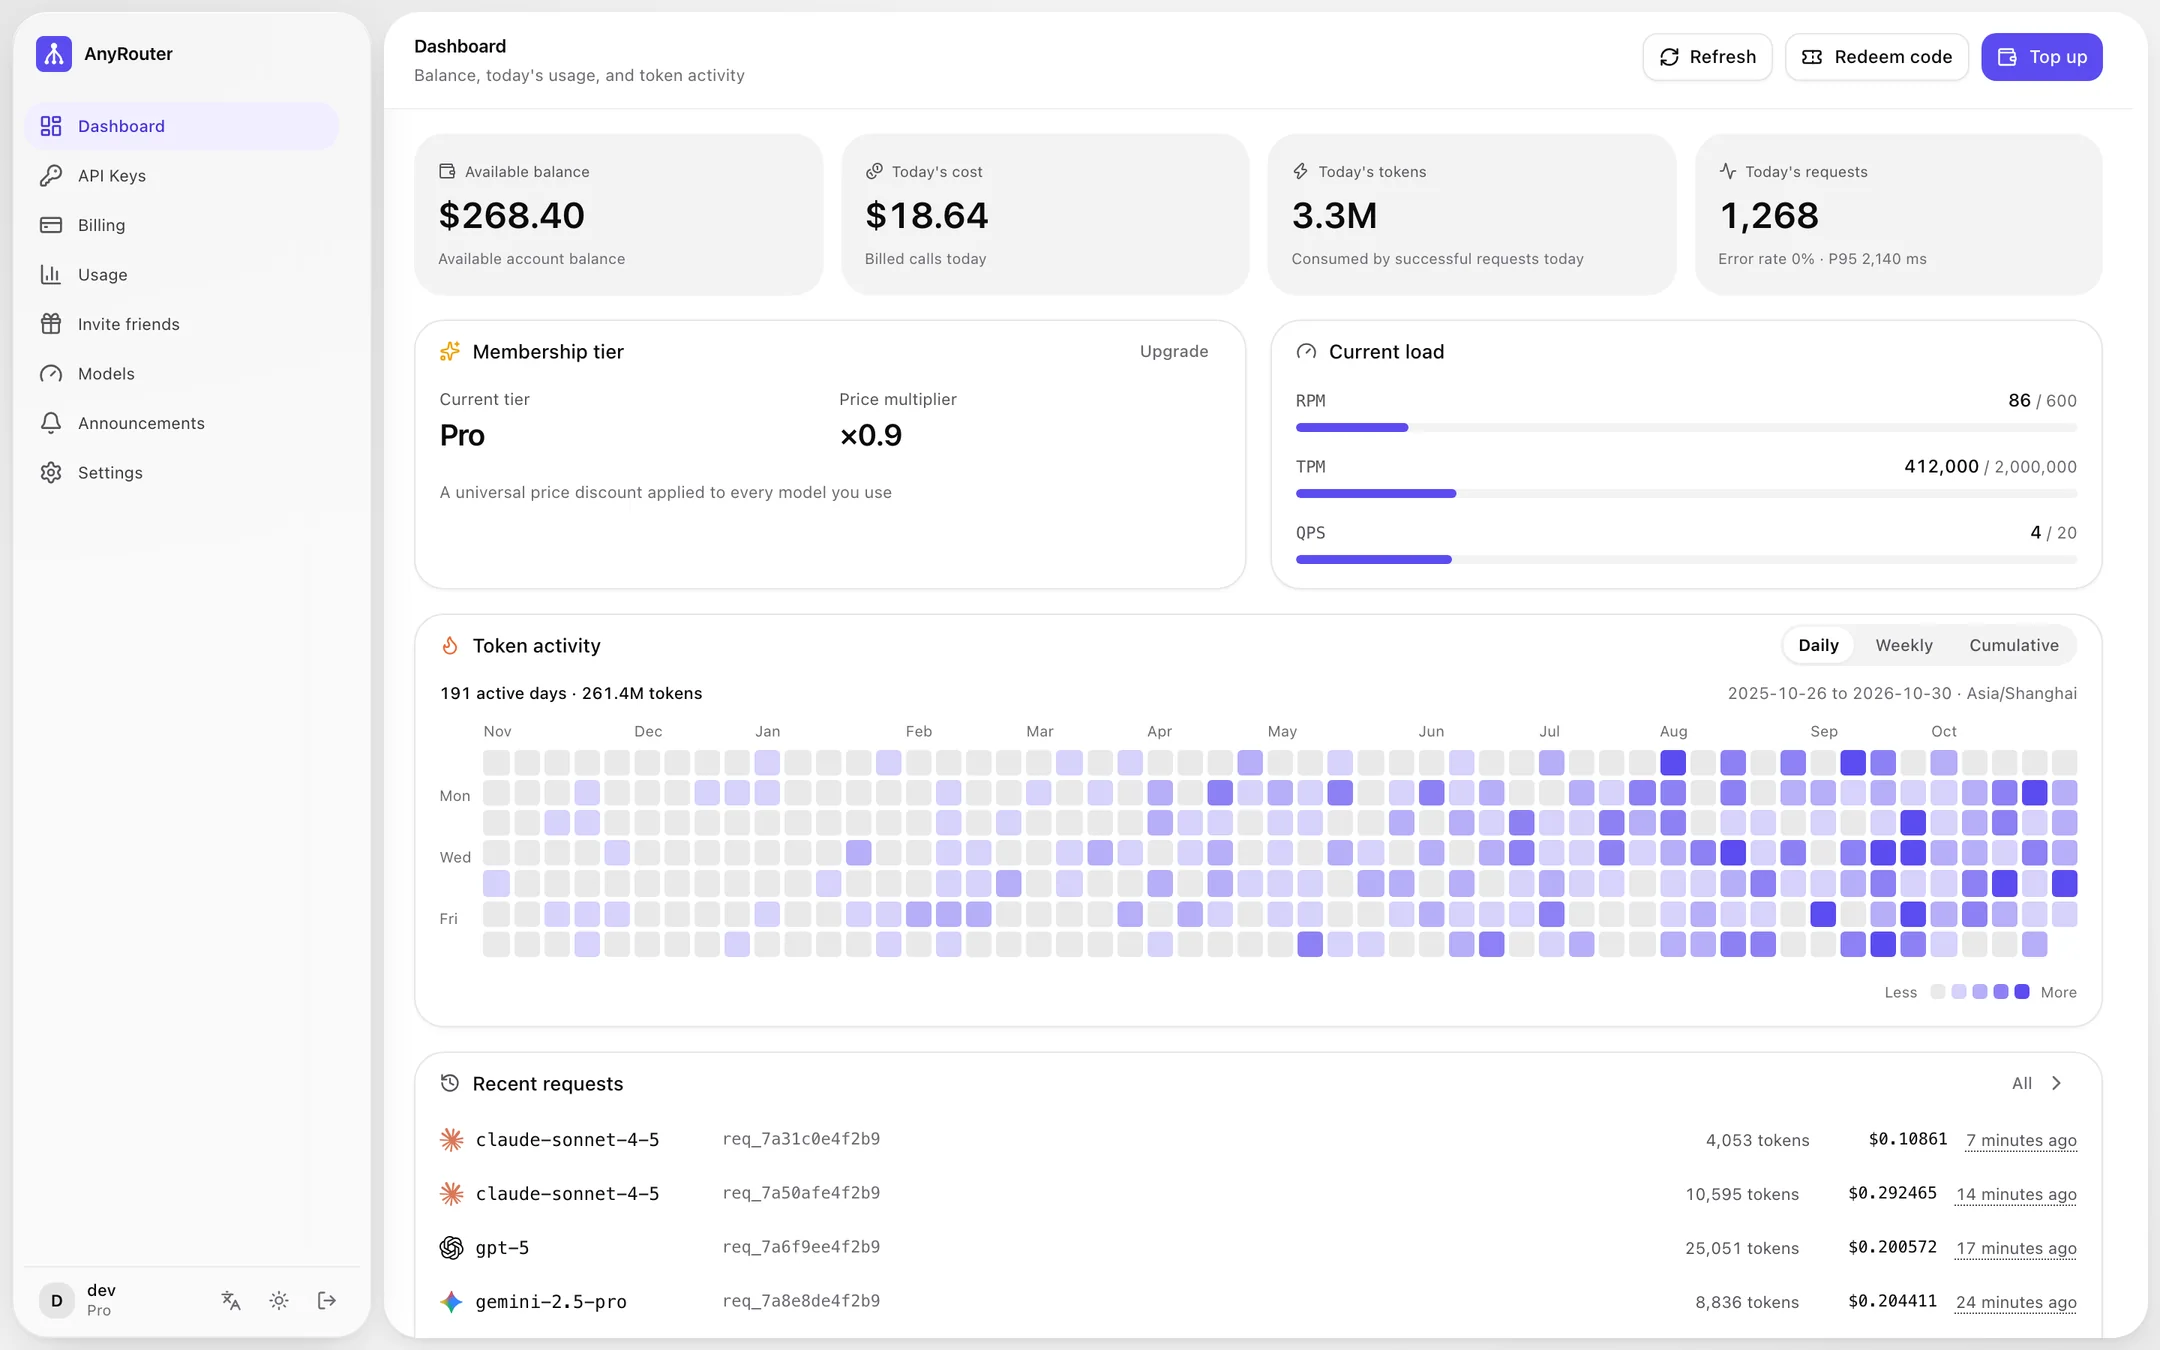Viewport: 2160px width, 1350px height.
Task: Click the Recent requests history icon
Action: [x=450, y=1083]
